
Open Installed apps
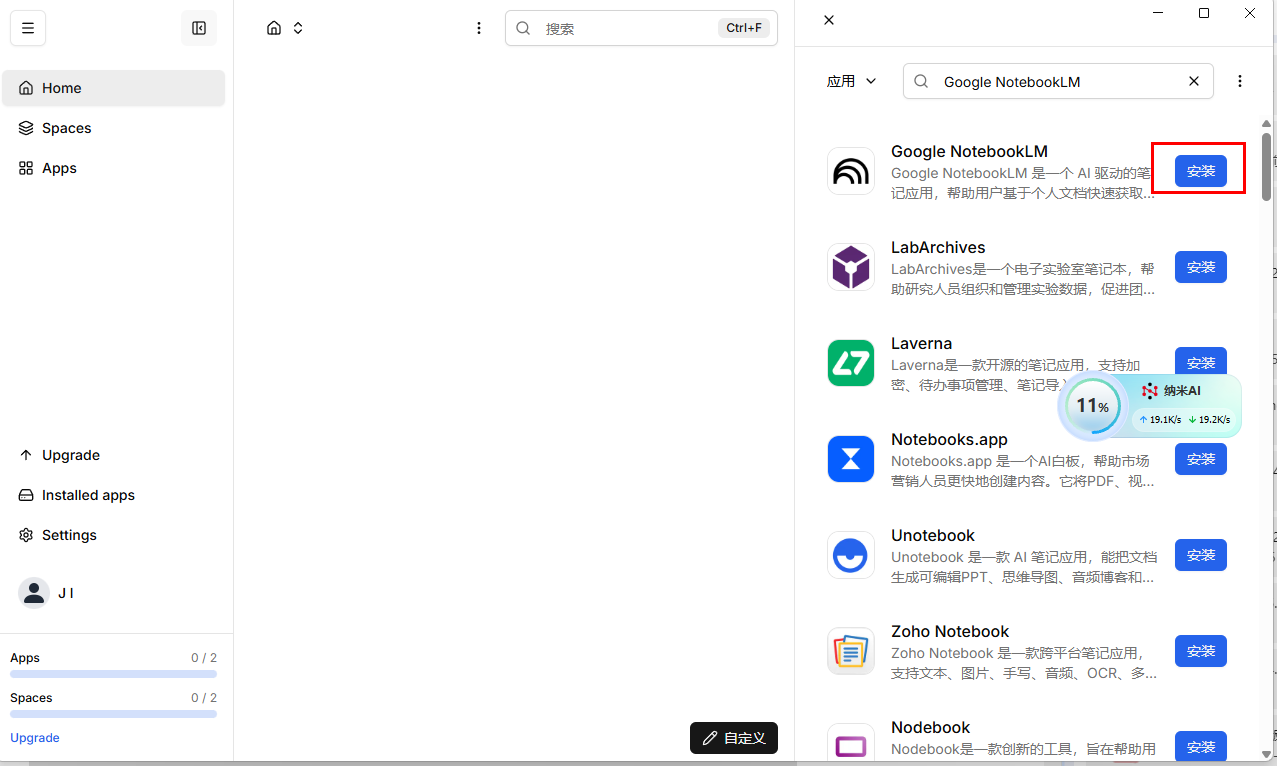coord(113,495)
